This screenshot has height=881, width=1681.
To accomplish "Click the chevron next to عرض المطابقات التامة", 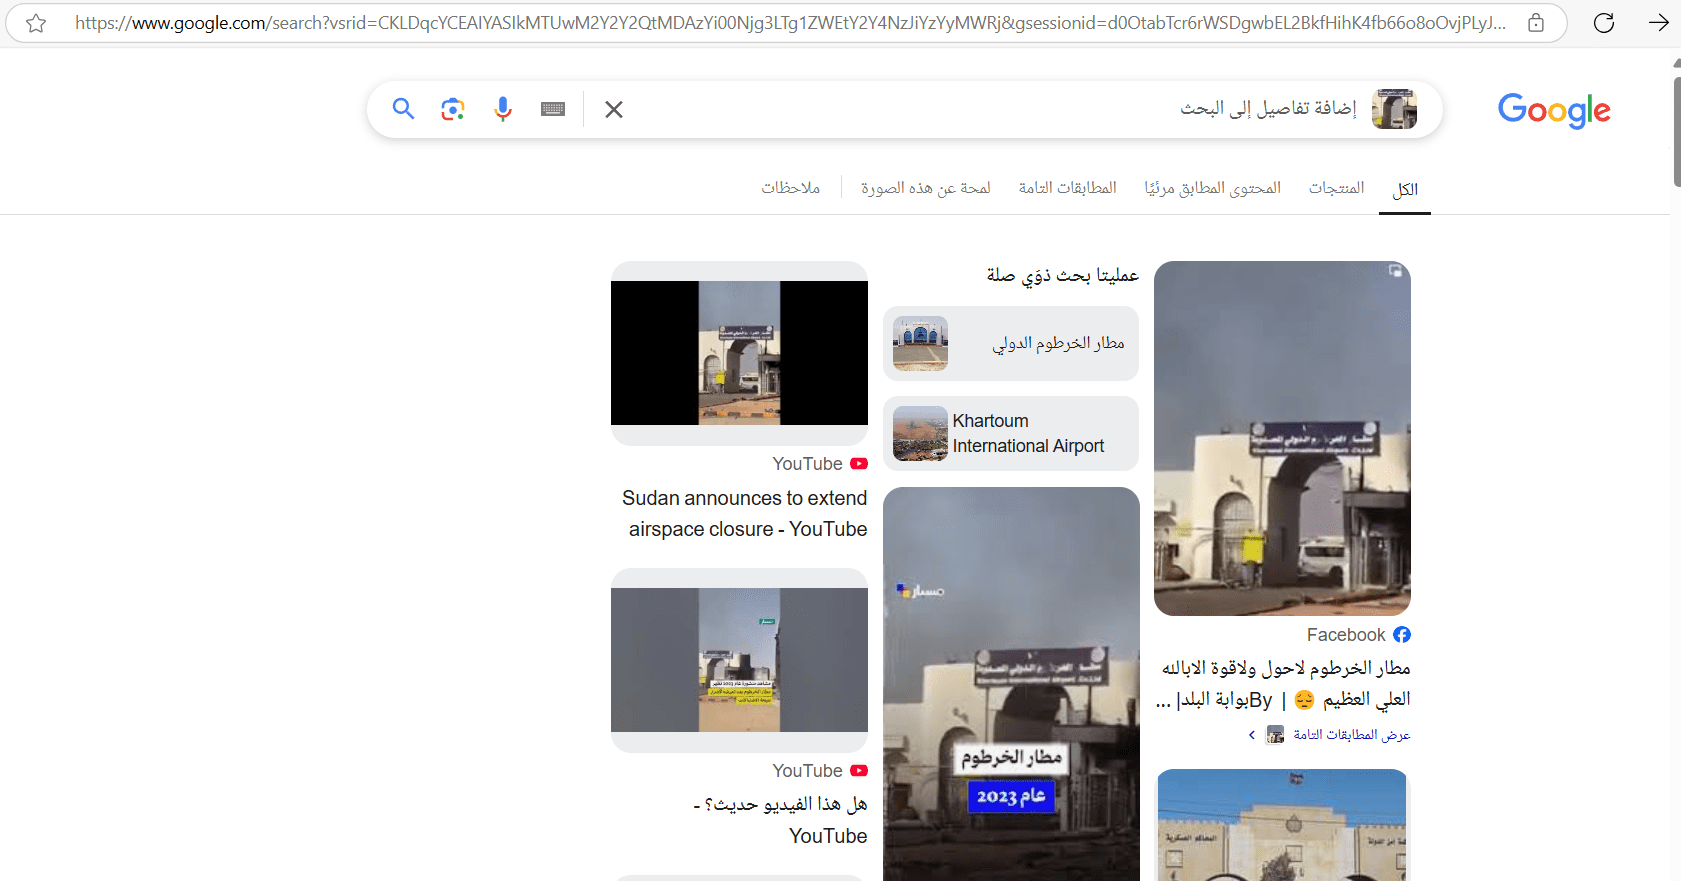I will tap(1252, 735).
